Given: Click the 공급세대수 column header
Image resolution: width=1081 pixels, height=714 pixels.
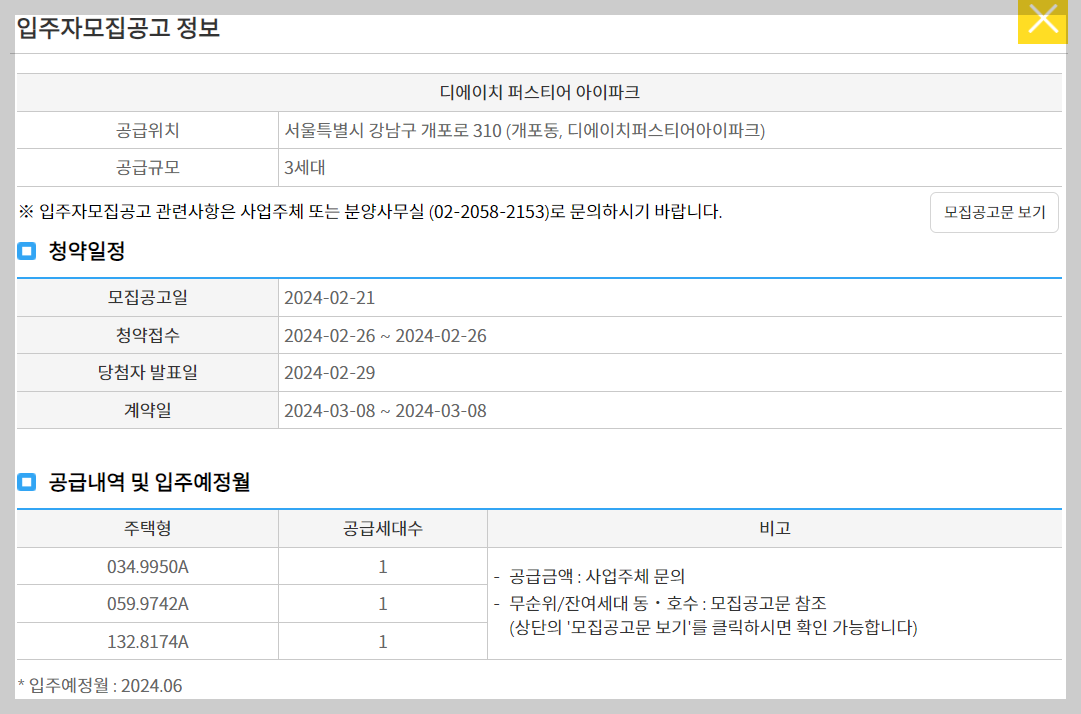Looking at the screenshot, I should (x=383, y=529).
